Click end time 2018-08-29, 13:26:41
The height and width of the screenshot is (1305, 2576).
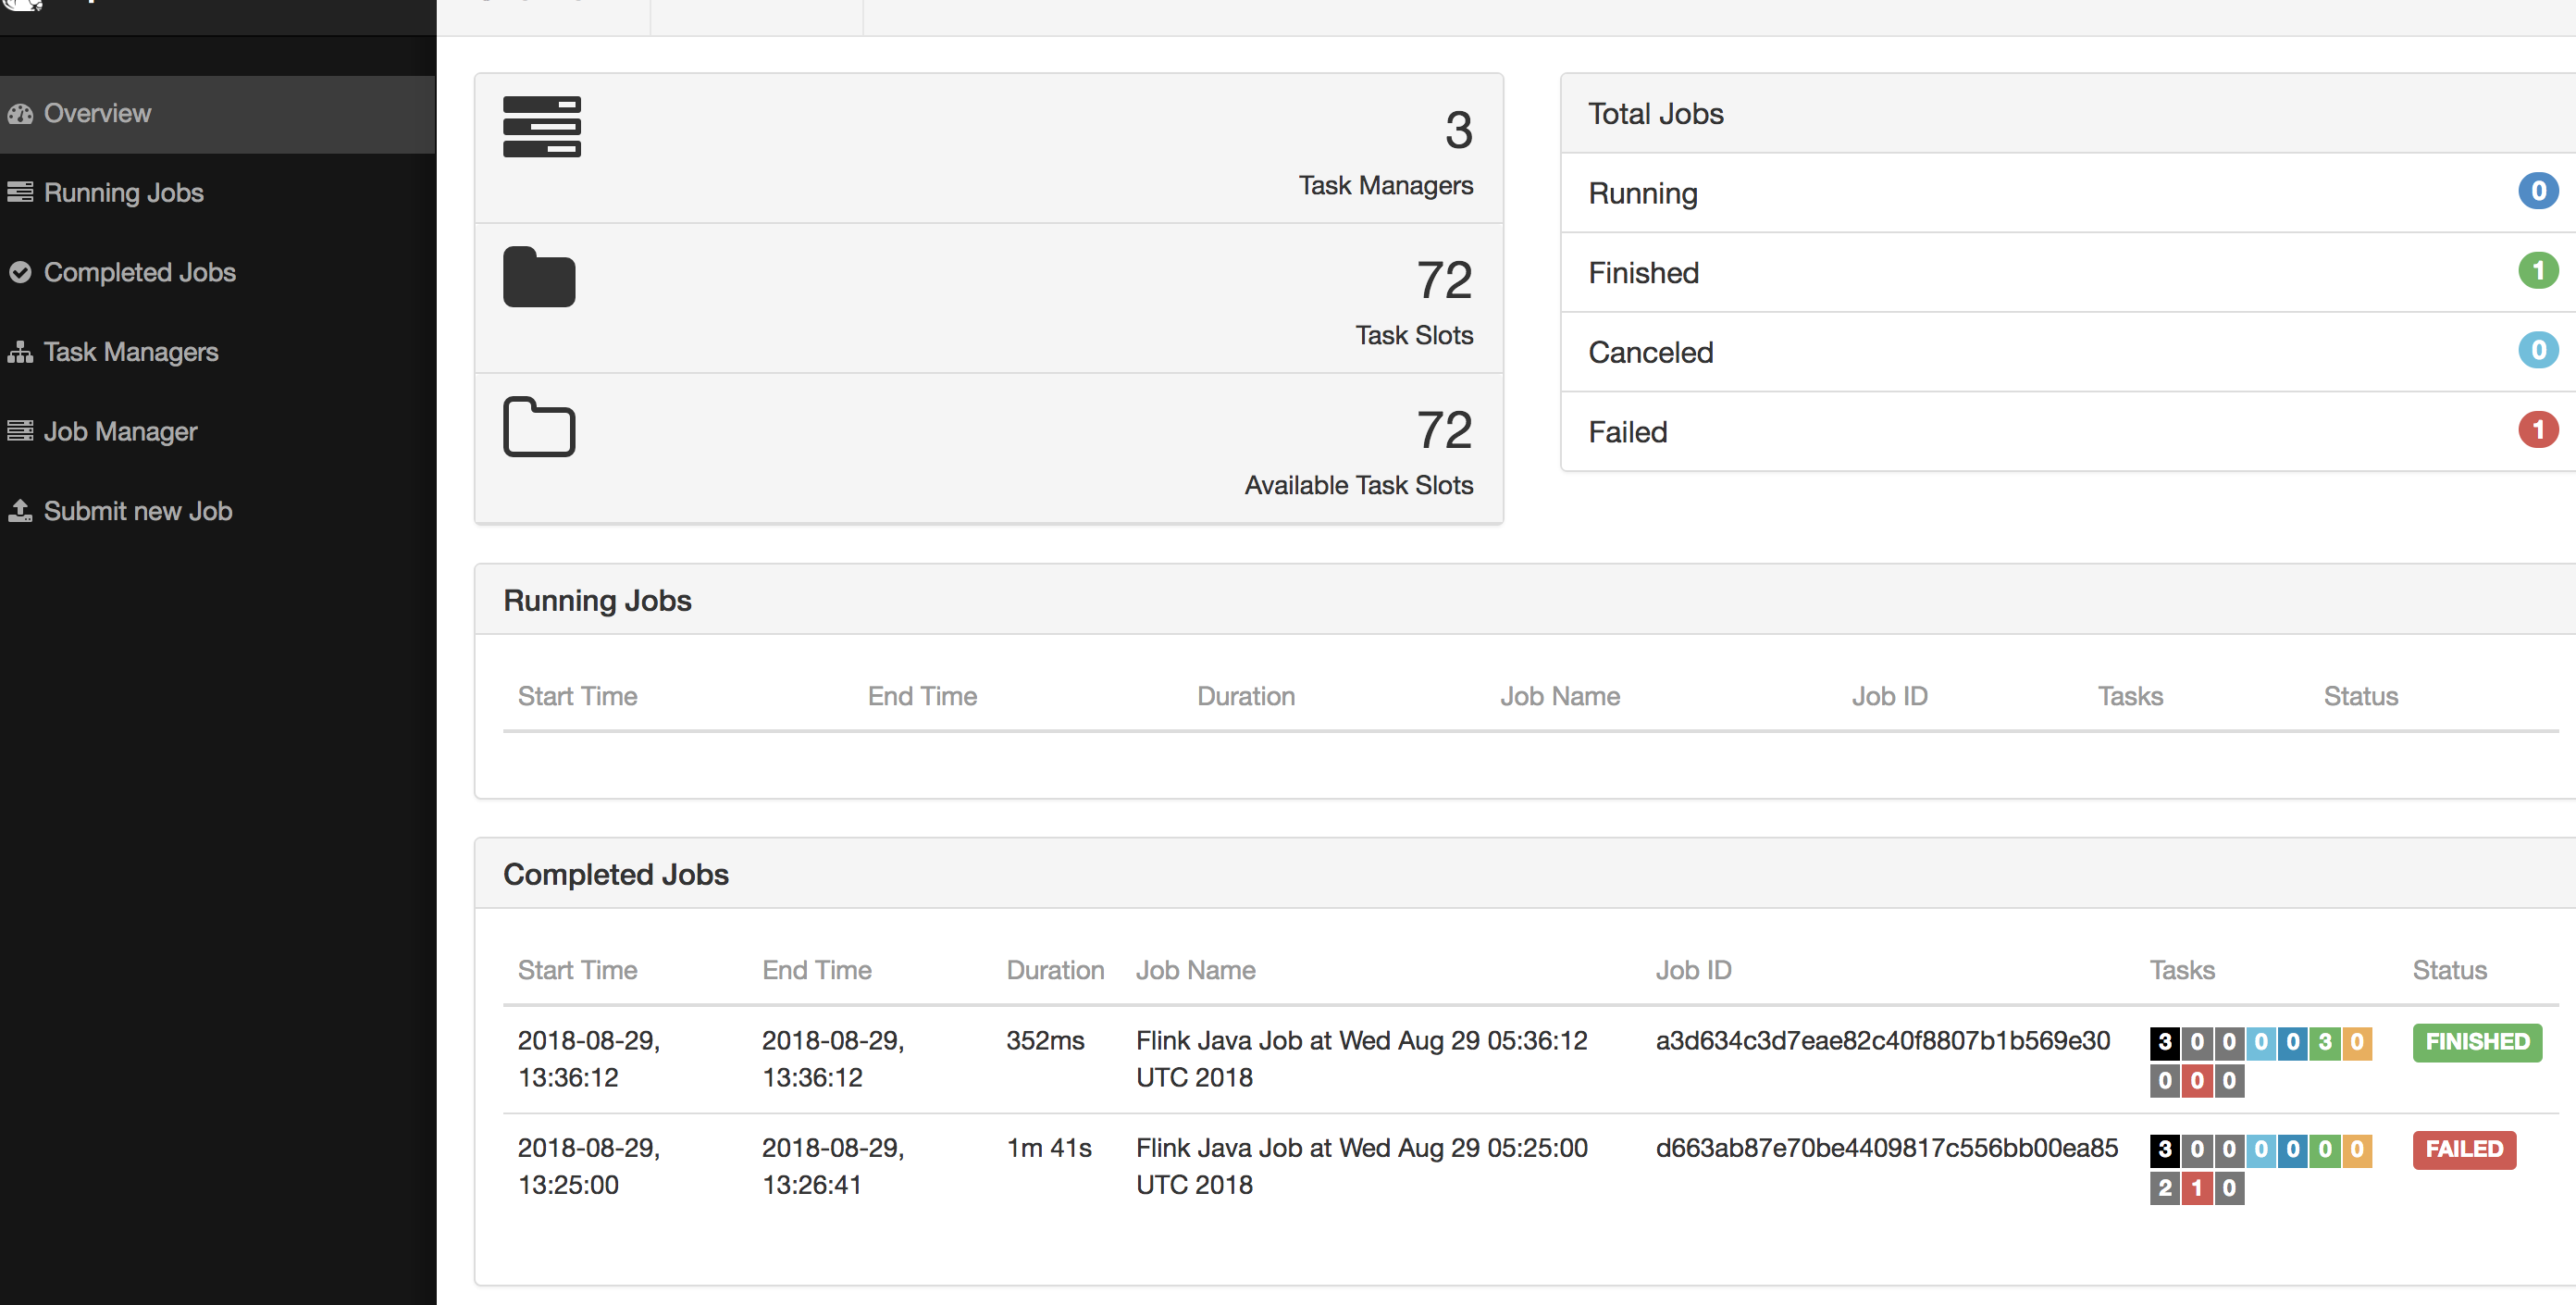[832, 1166]
